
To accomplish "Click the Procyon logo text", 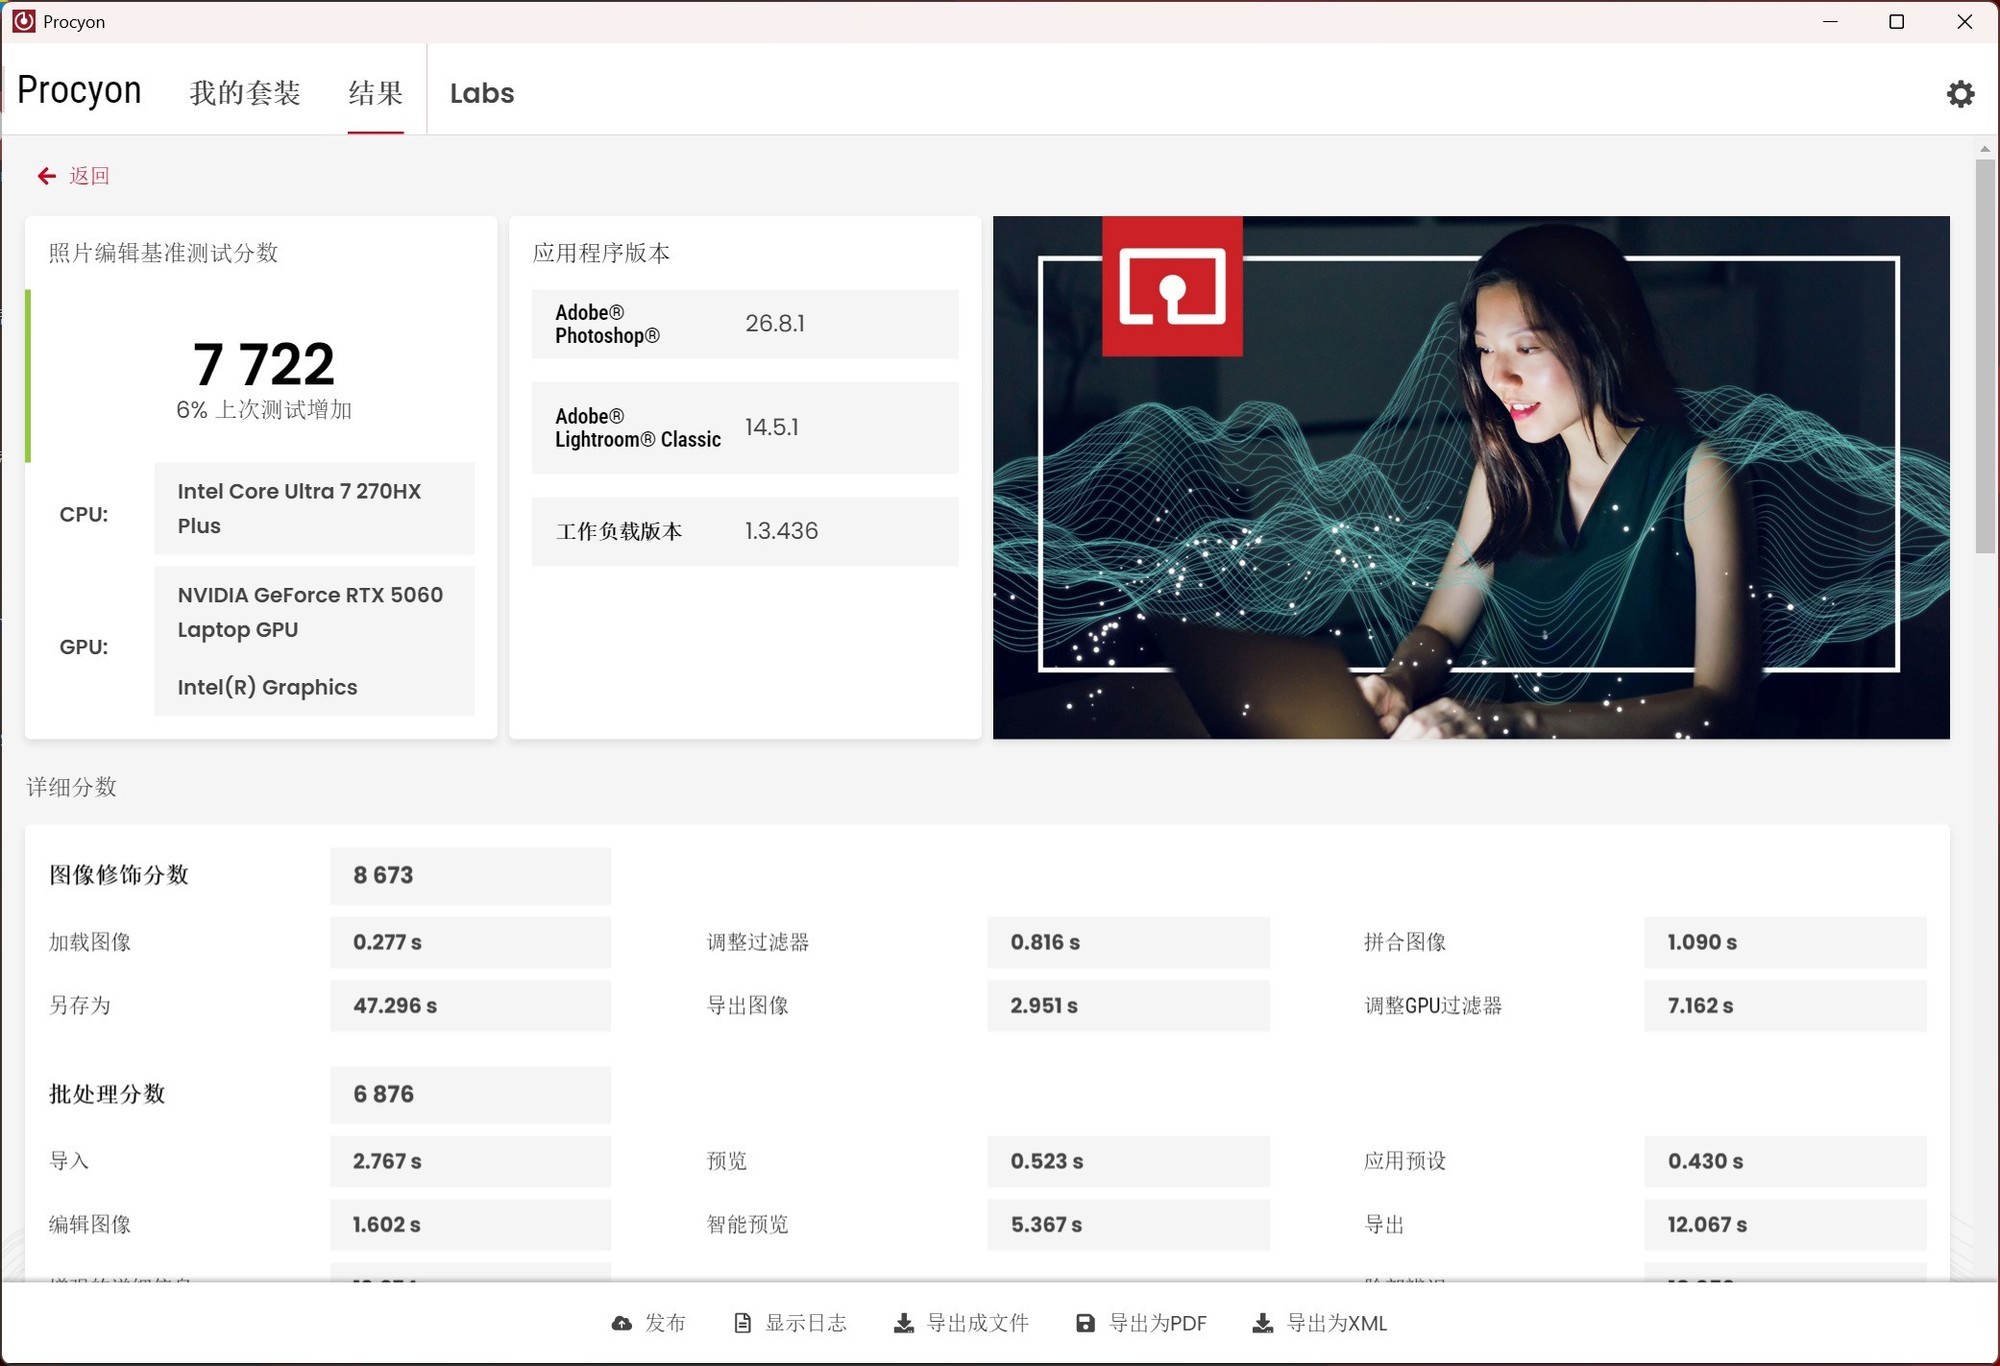I will click(x=79, y=90).
